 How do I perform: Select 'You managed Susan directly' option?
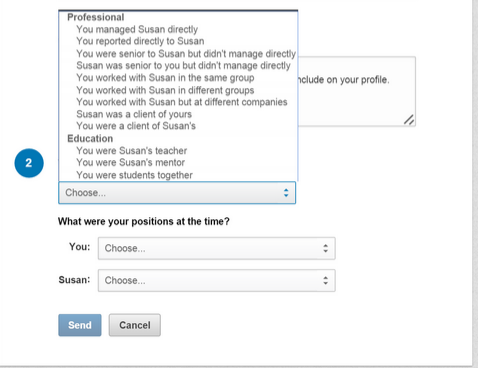pyautogui.click(x=178, y=29)
